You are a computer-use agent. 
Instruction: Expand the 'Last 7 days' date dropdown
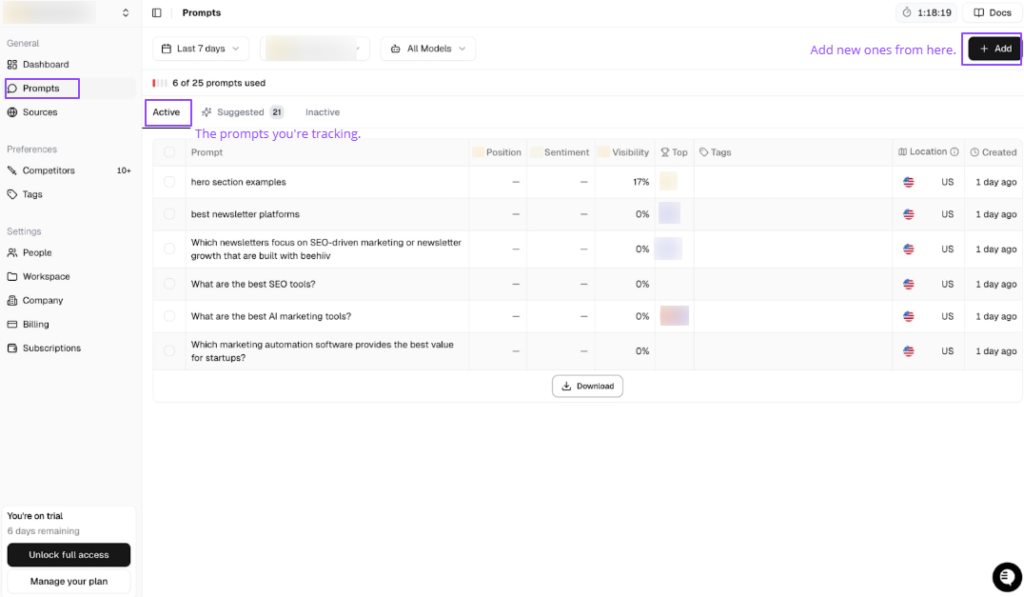(200, 49)
